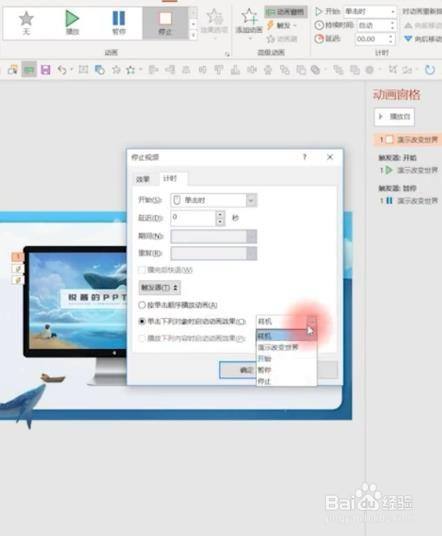Switch to the Effect (效果) tab

coord(143,179)
